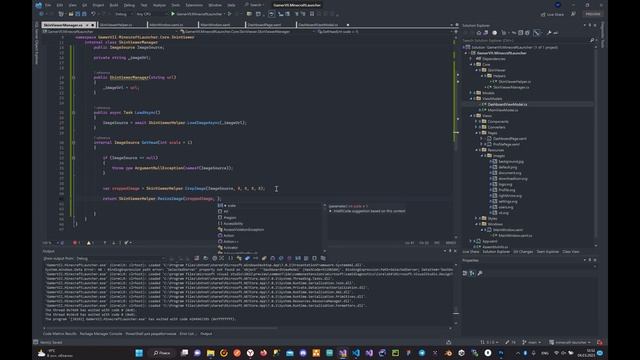Click the Save All toolbar icon
This screenshot has width=640, height=360.
tap(84, 14)
